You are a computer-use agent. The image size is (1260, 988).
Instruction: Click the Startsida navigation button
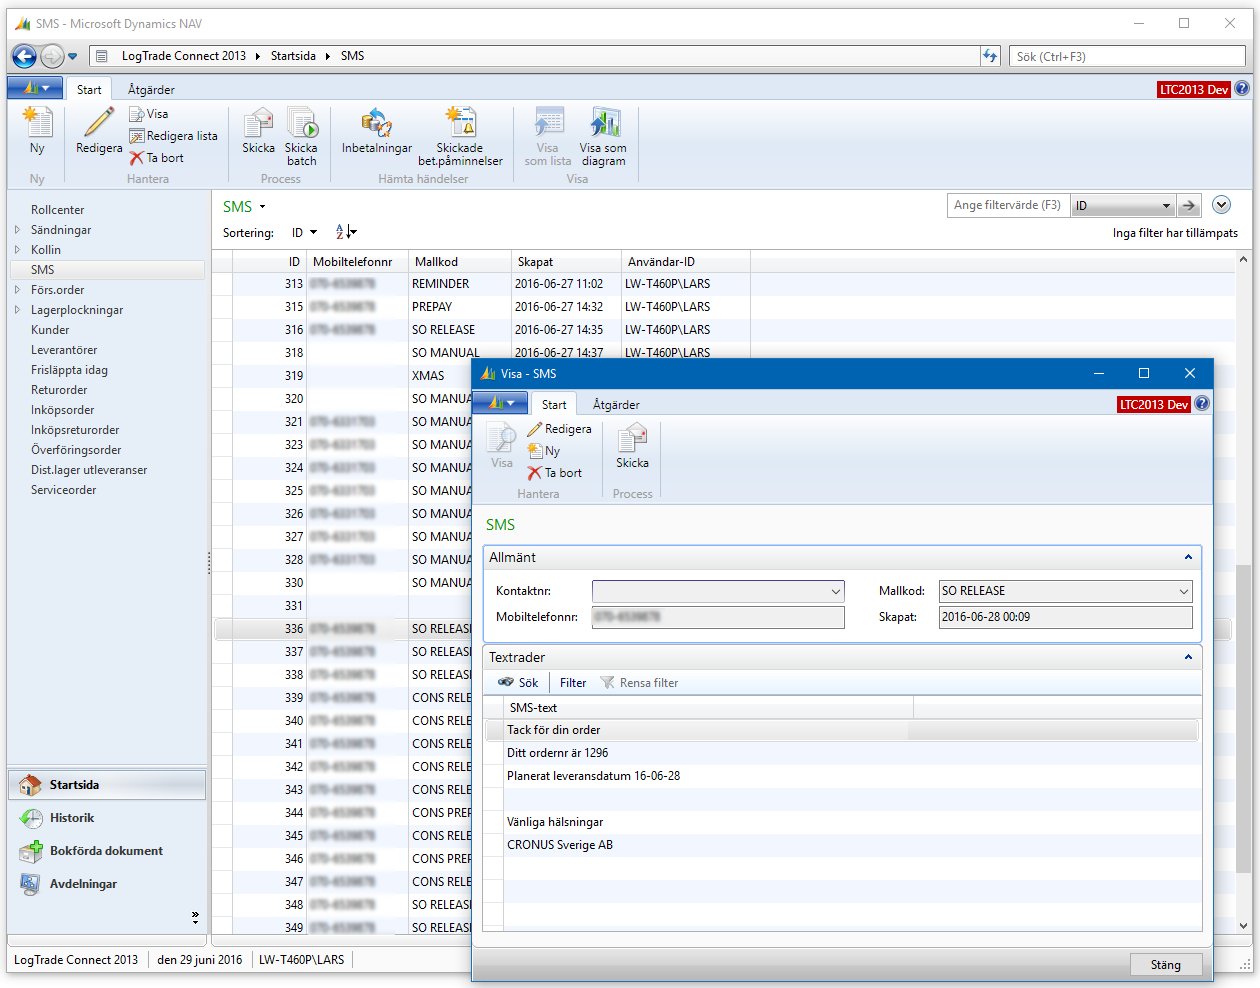pyautogui.click(x=107, y=785)
